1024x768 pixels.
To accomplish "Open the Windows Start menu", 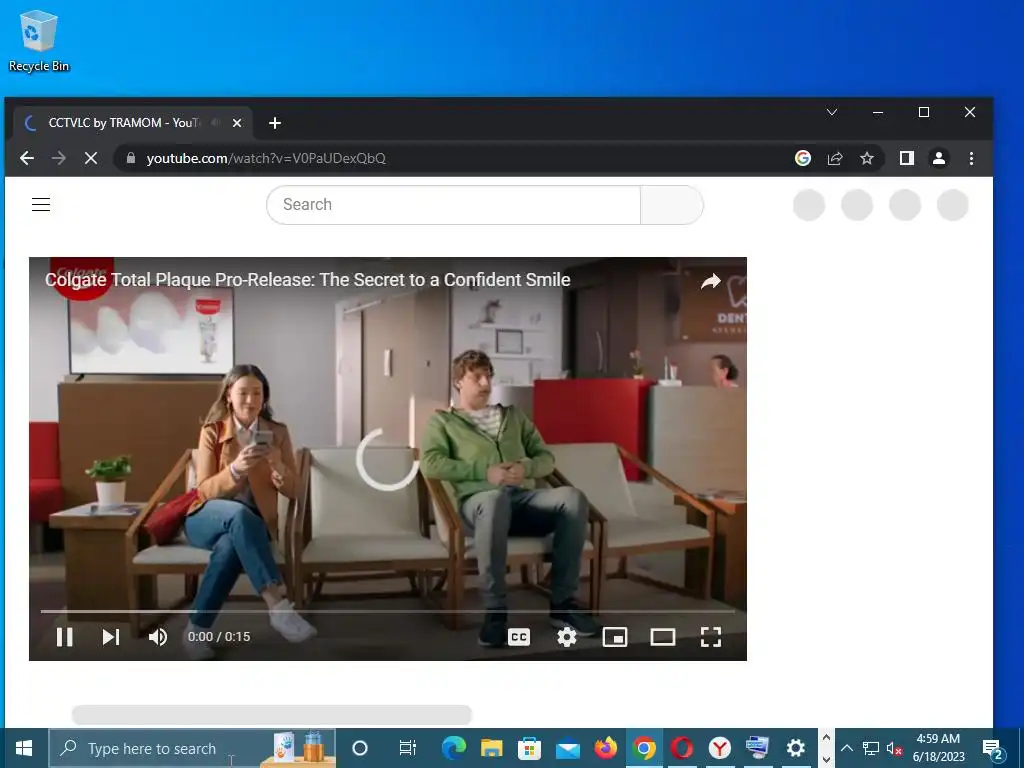I will pyautogui.click(x=24, y=748).
